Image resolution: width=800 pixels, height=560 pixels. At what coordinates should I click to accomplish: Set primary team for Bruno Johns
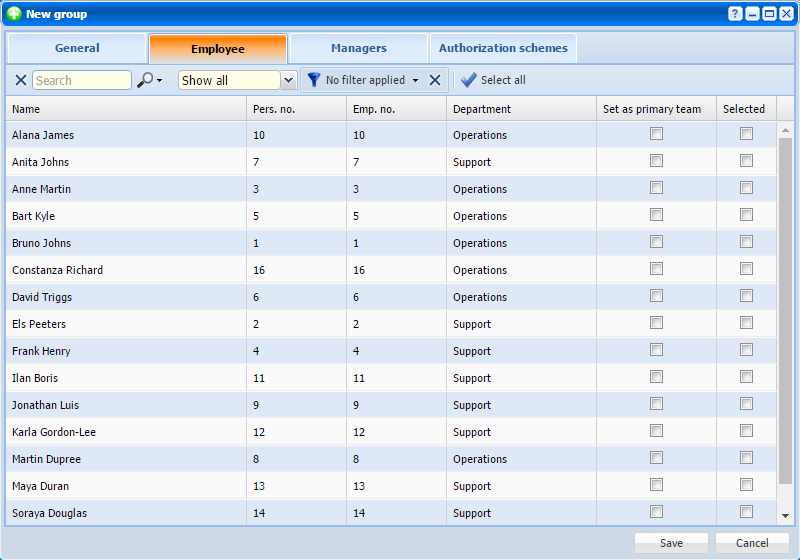coord(656,242)
